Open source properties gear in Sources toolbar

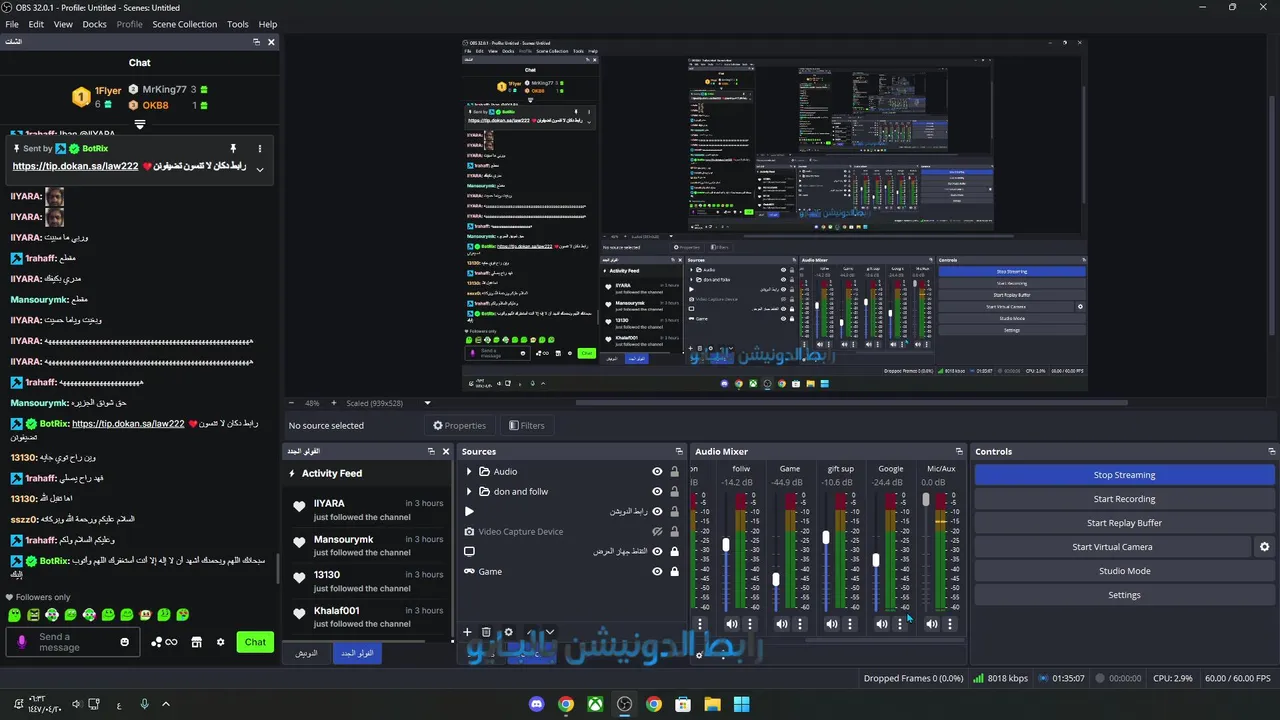pyautogui.click(x=508, y=632)
